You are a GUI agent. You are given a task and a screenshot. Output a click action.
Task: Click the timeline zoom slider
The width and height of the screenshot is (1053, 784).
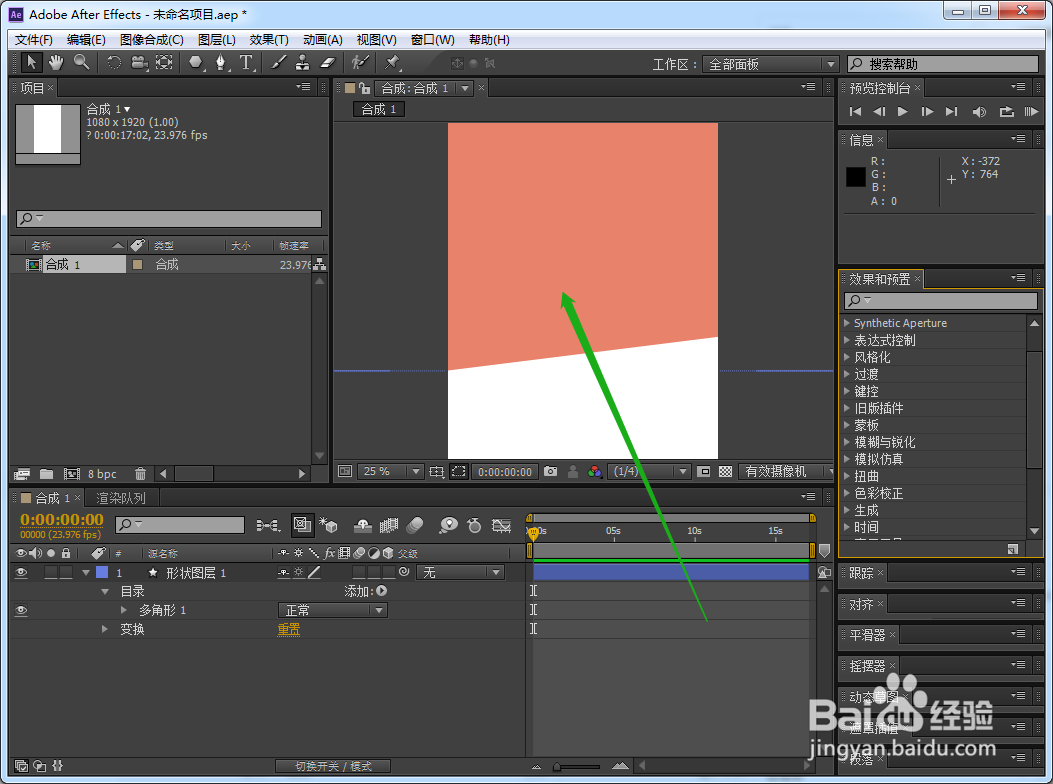pos(576,767)
